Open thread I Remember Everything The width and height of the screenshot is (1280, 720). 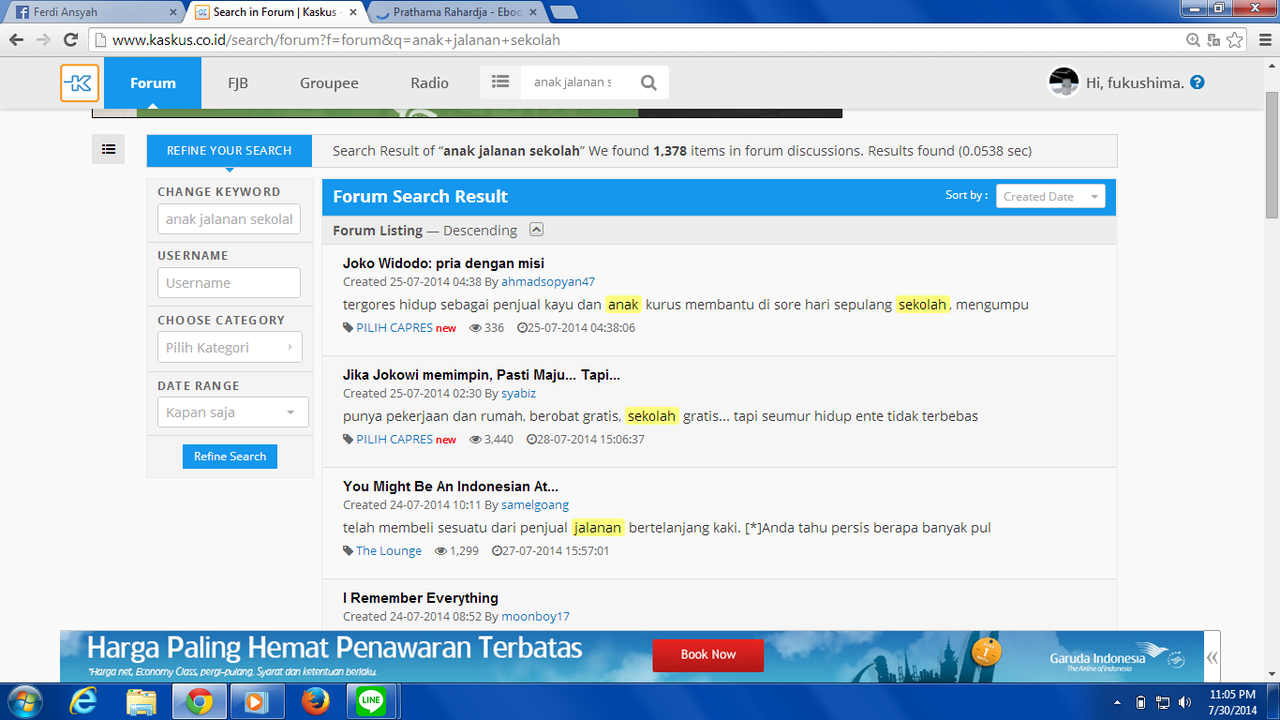tap(420, 598)
